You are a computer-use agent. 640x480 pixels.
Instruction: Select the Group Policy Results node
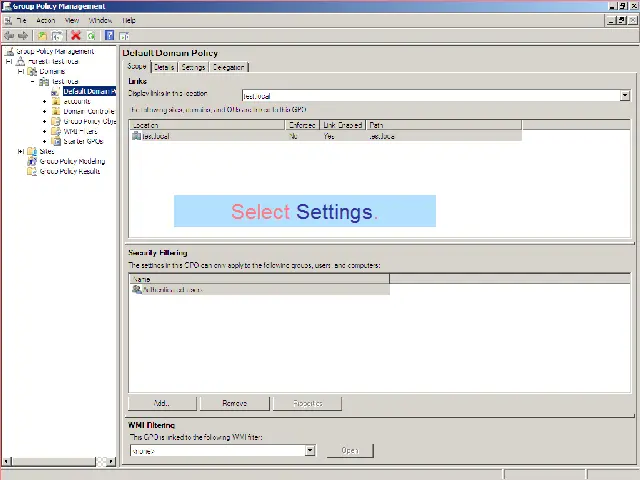pos(69,171)
